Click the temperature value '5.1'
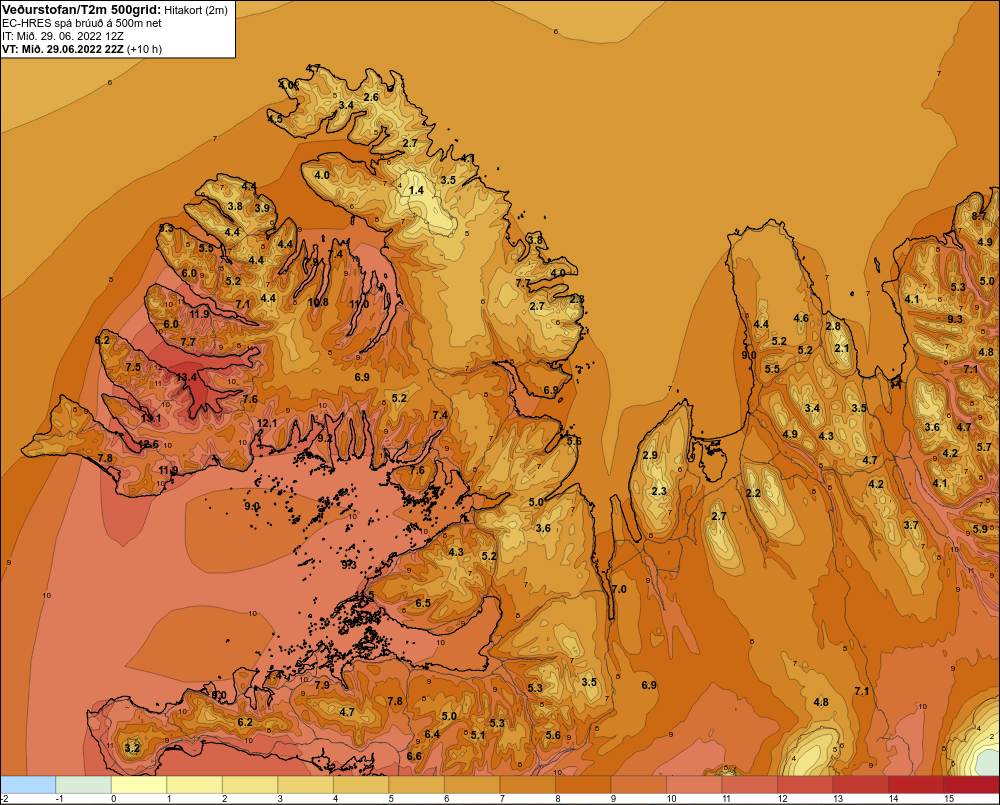Image resolution: width=1000 pixels, height=805 pixels. click(478, 735)
